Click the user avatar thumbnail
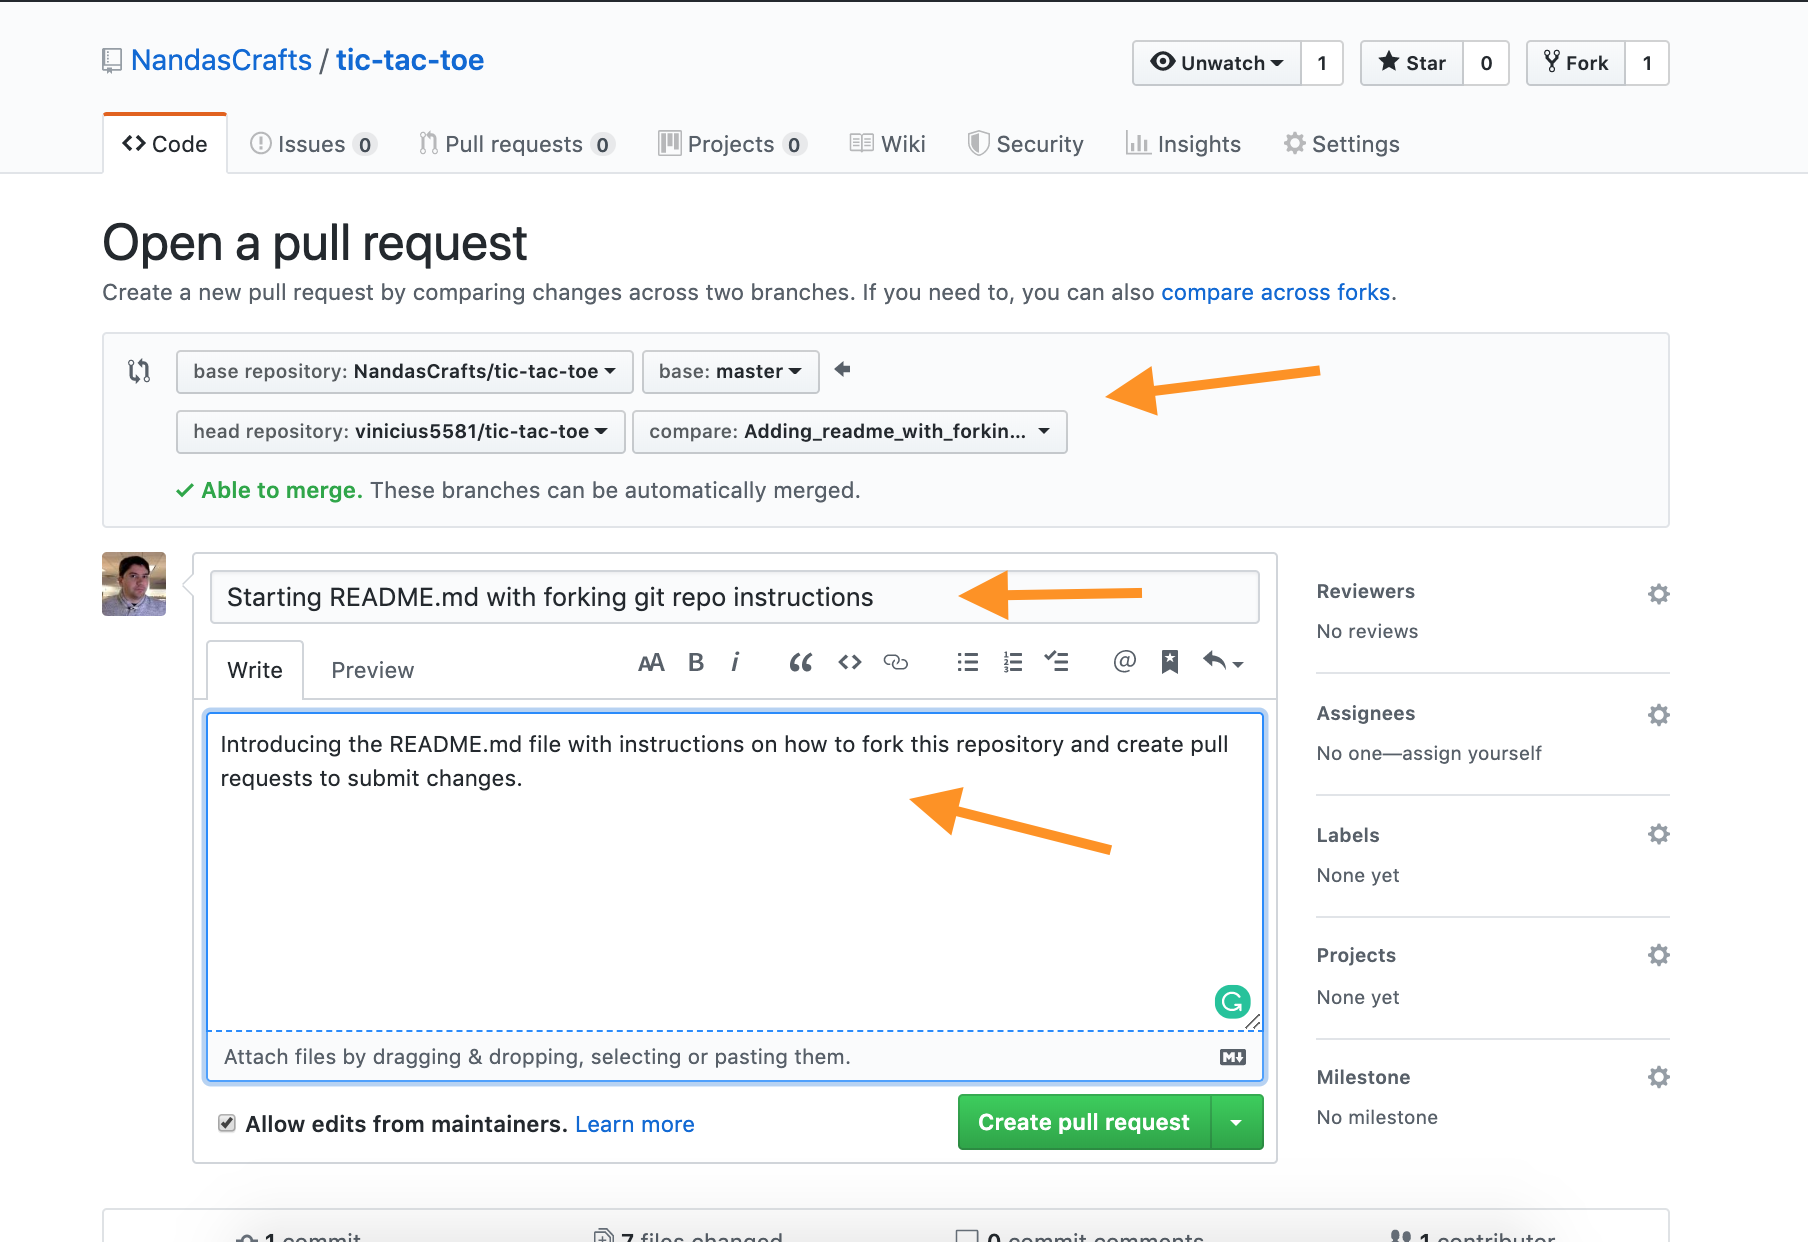The image size is (1808, 1242). [134, 584]
